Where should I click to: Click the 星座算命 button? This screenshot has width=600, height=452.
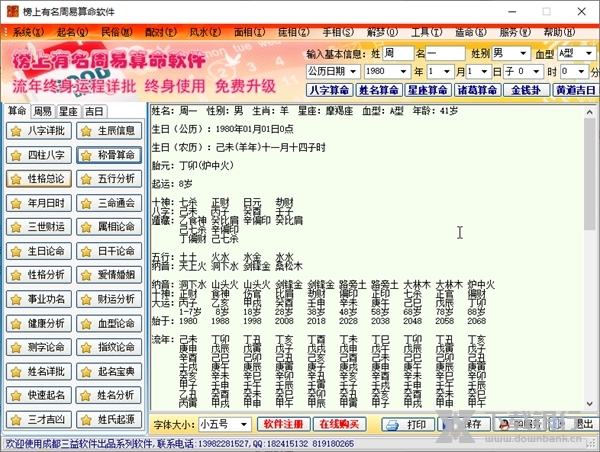pos(427,90)
